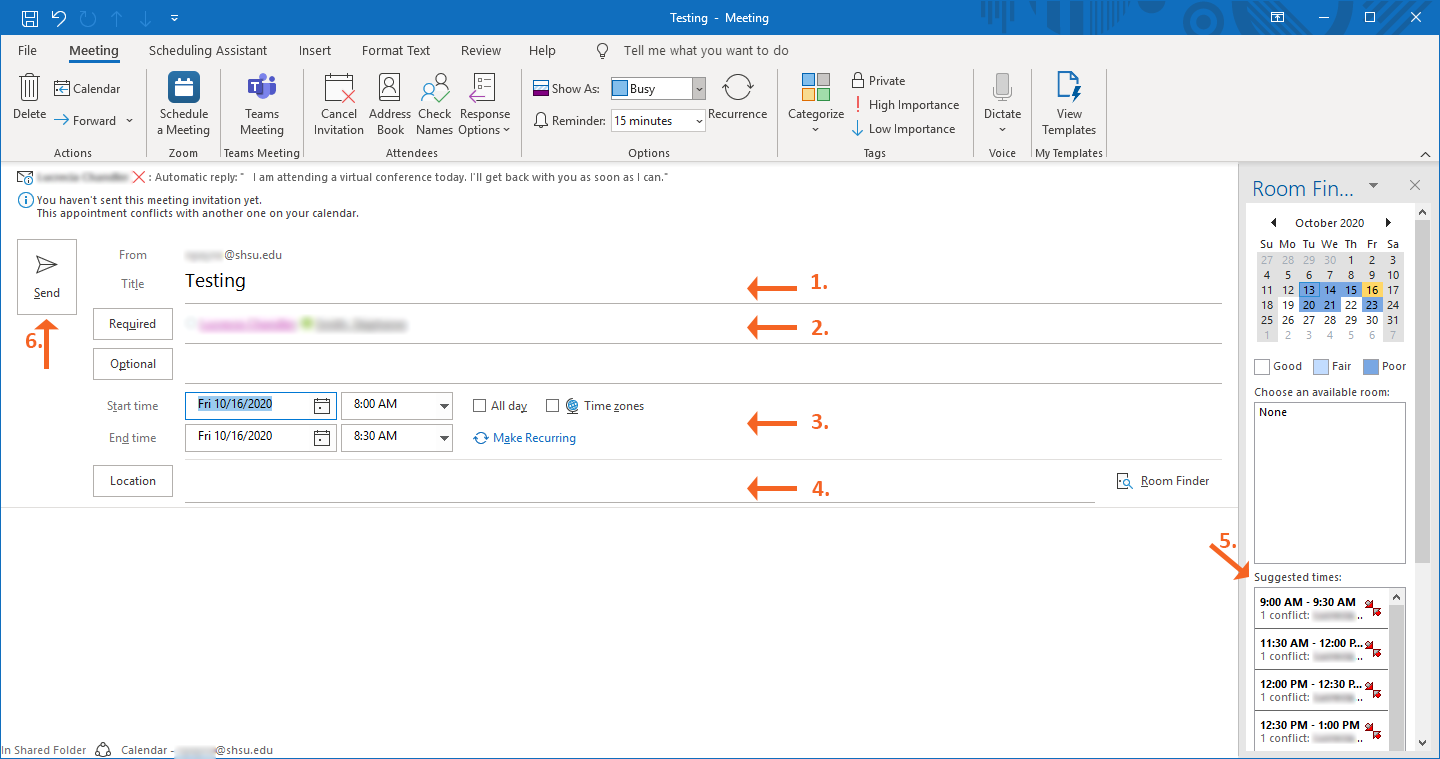Expand the 8:00 AM start time dropdown
The image size is (1440, 759).
444,406
